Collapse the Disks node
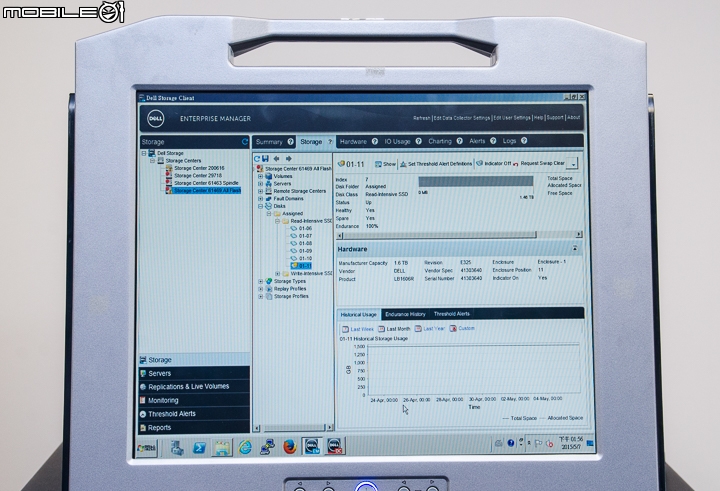 point(260,206)
